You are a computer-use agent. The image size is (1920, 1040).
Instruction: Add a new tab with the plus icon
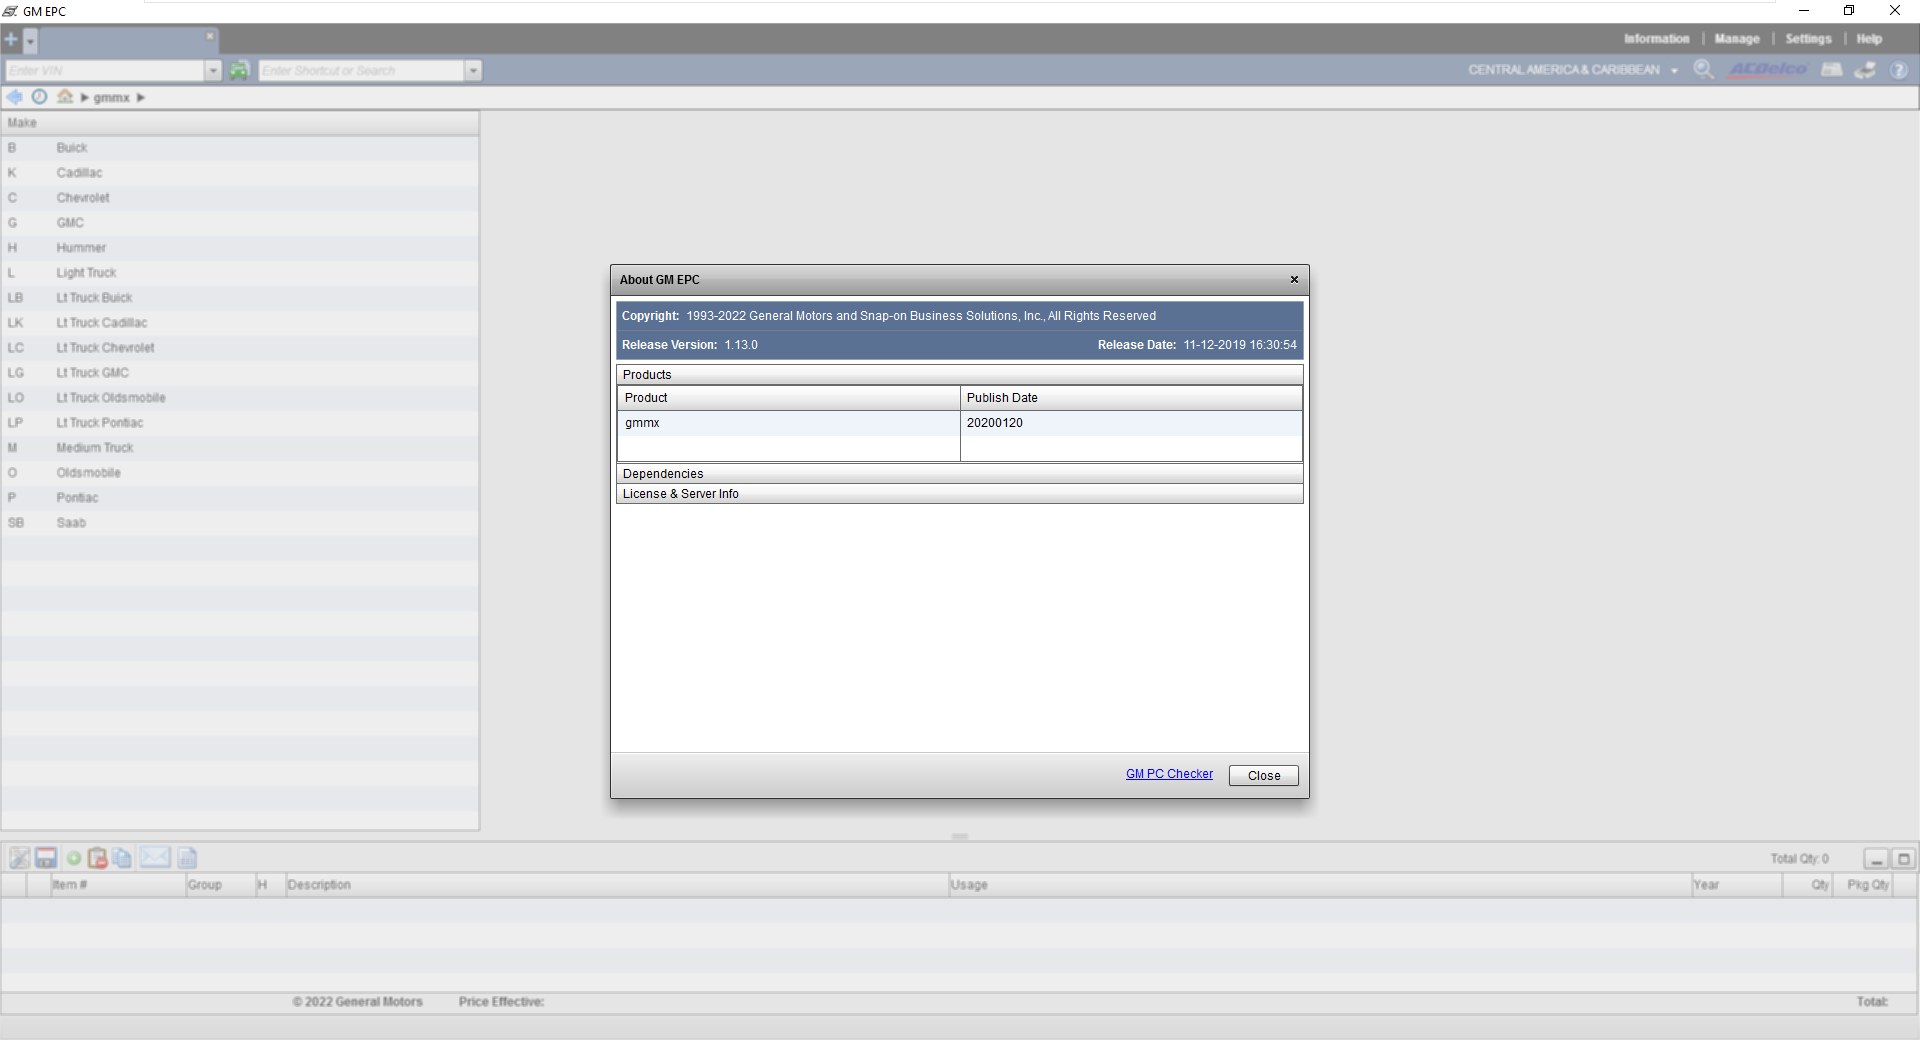11,40
